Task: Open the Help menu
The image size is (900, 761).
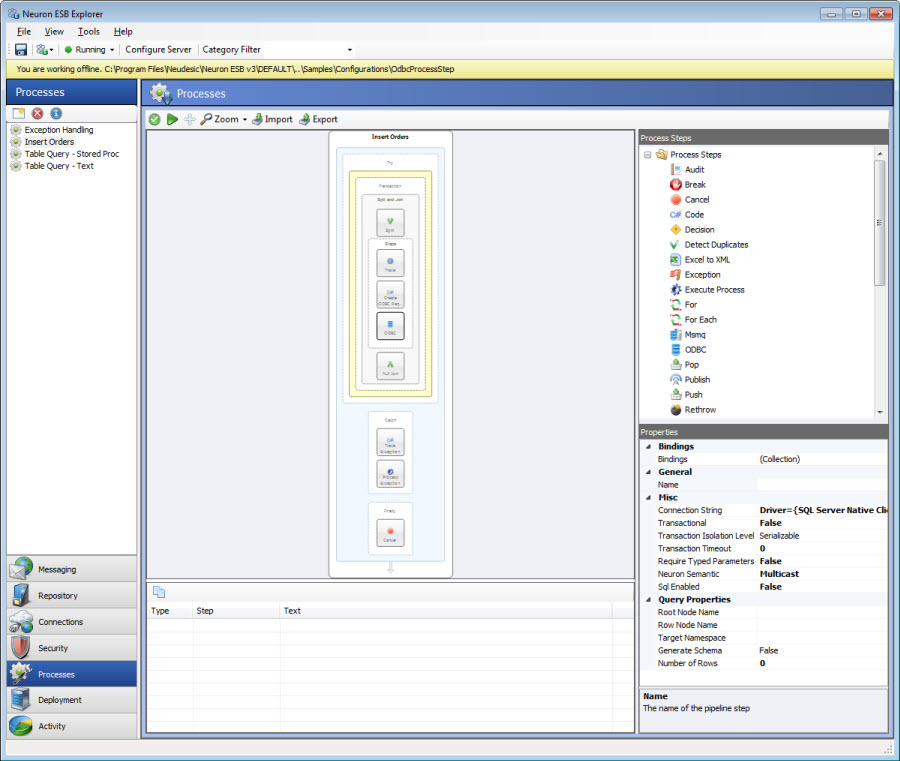Action: coord(123,32)
